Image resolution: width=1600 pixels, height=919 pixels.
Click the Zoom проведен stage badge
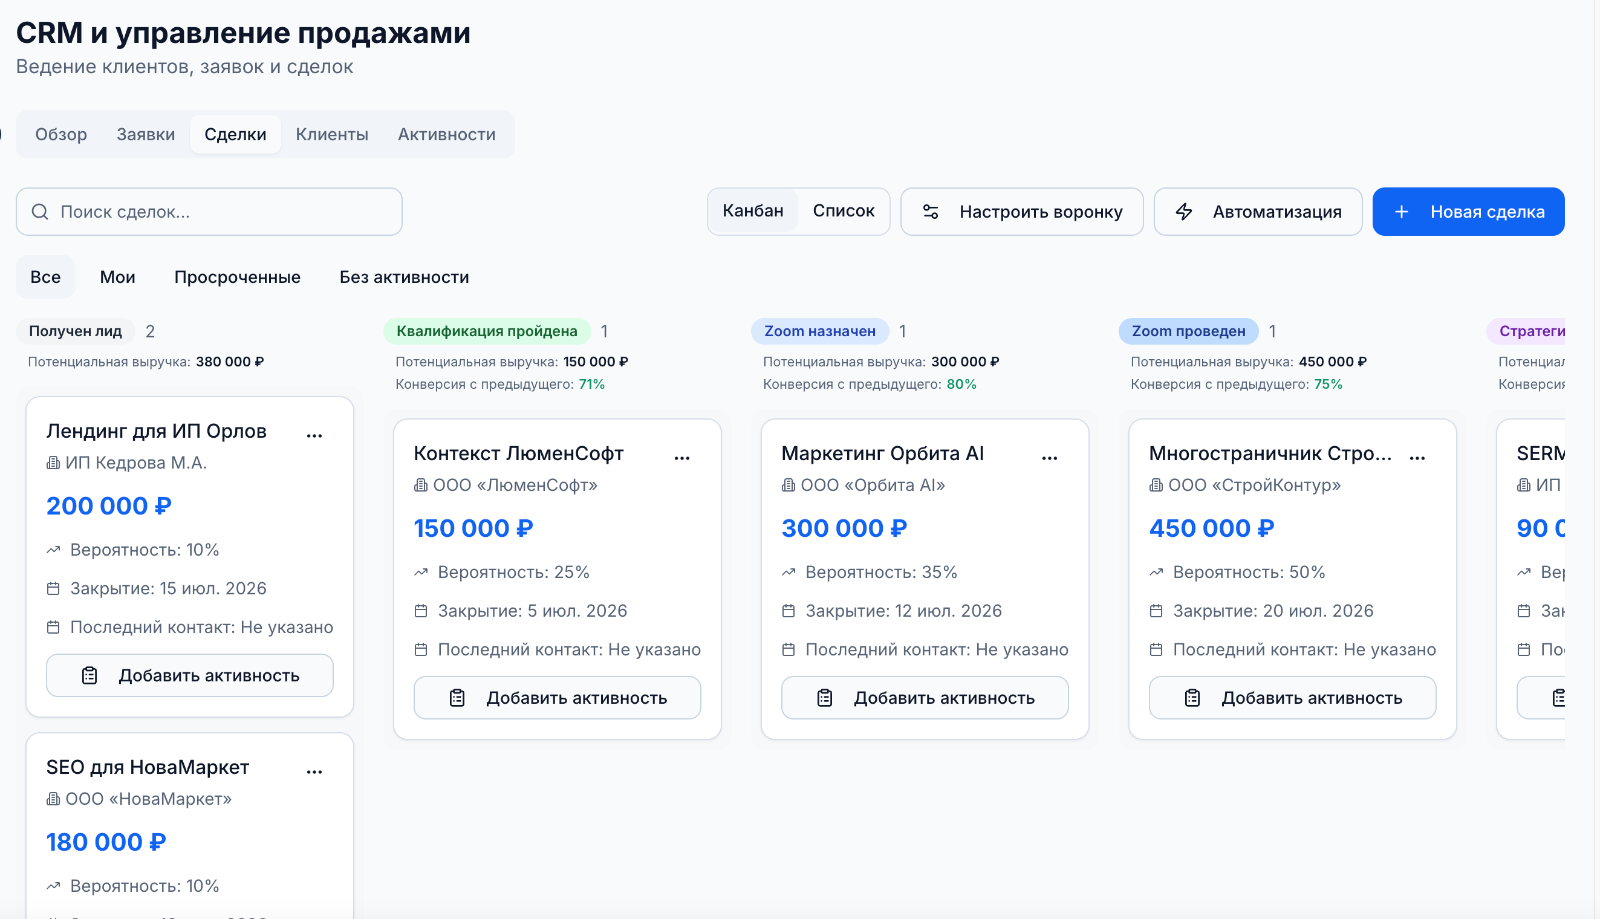(1189, 331)
